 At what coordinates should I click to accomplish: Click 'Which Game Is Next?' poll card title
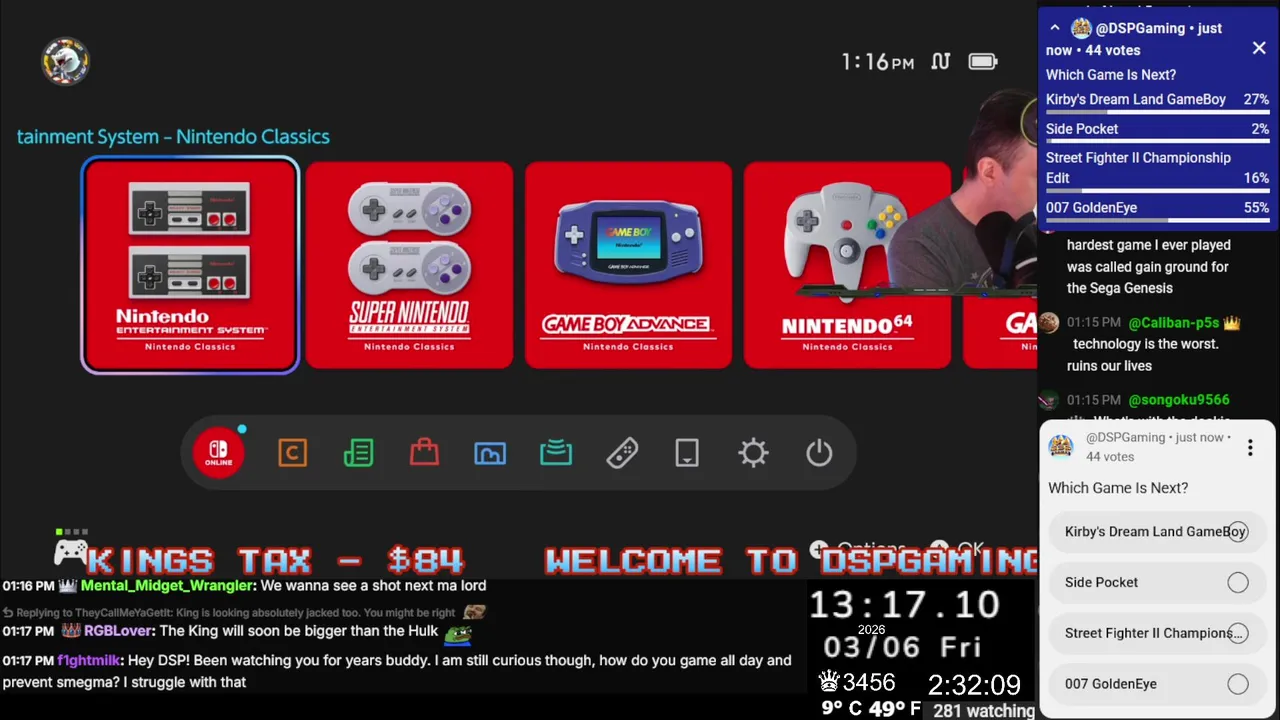(1118, 488)
